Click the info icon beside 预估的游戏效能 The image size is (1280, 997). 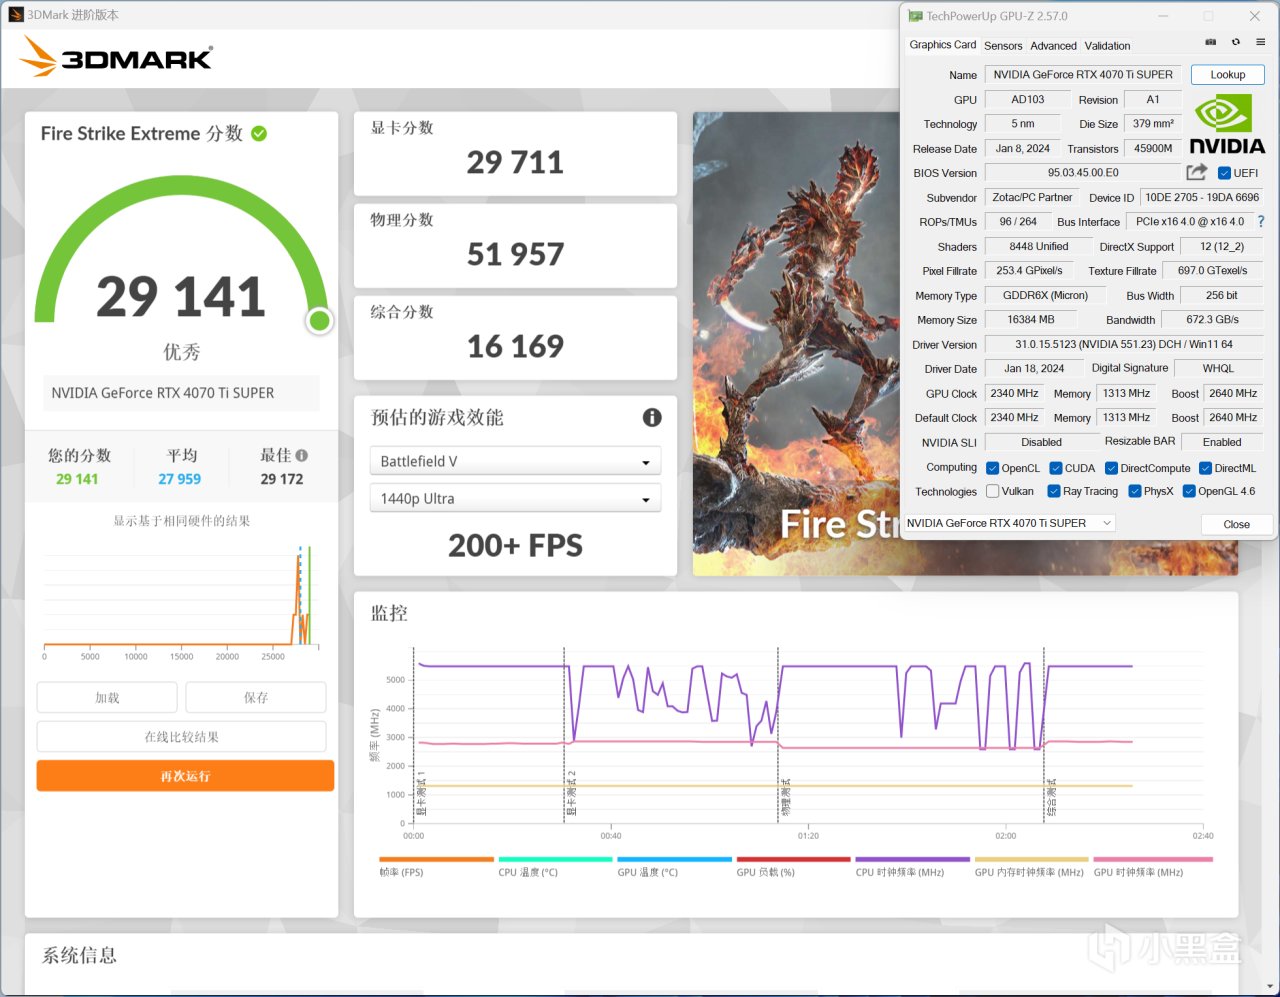(x=652, y=417)
